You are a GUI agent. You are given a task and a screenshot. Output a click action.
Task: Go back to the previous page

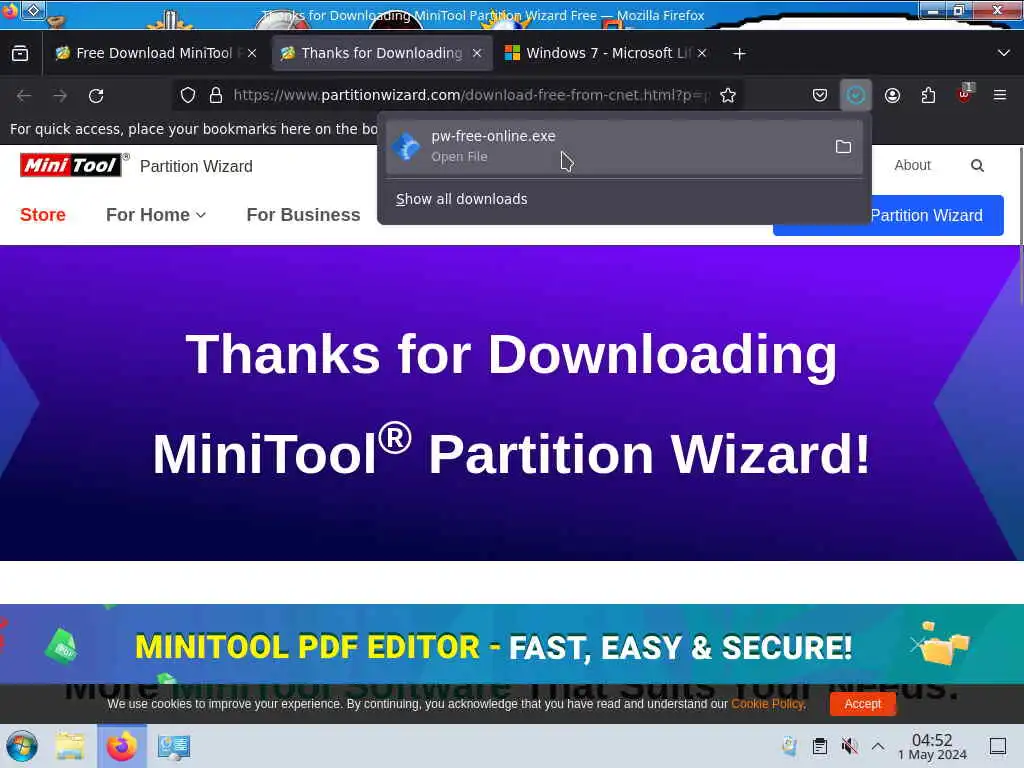[x=24, y=95]
